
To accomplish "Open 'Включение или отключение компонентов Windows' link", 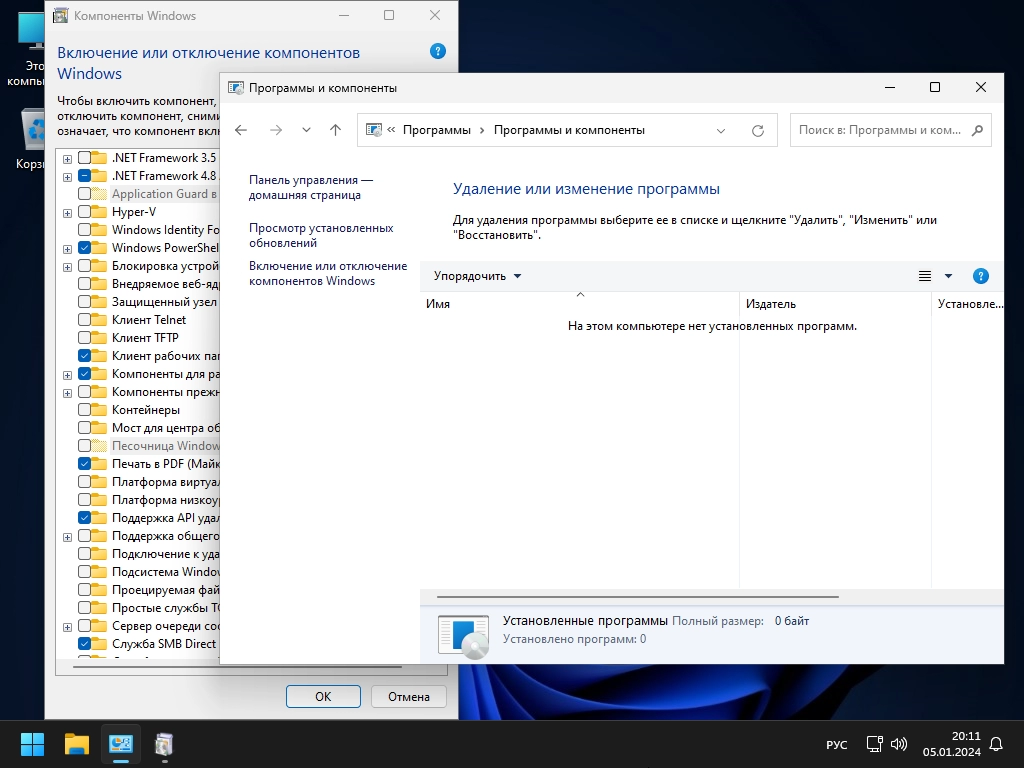I will point(328,274).
